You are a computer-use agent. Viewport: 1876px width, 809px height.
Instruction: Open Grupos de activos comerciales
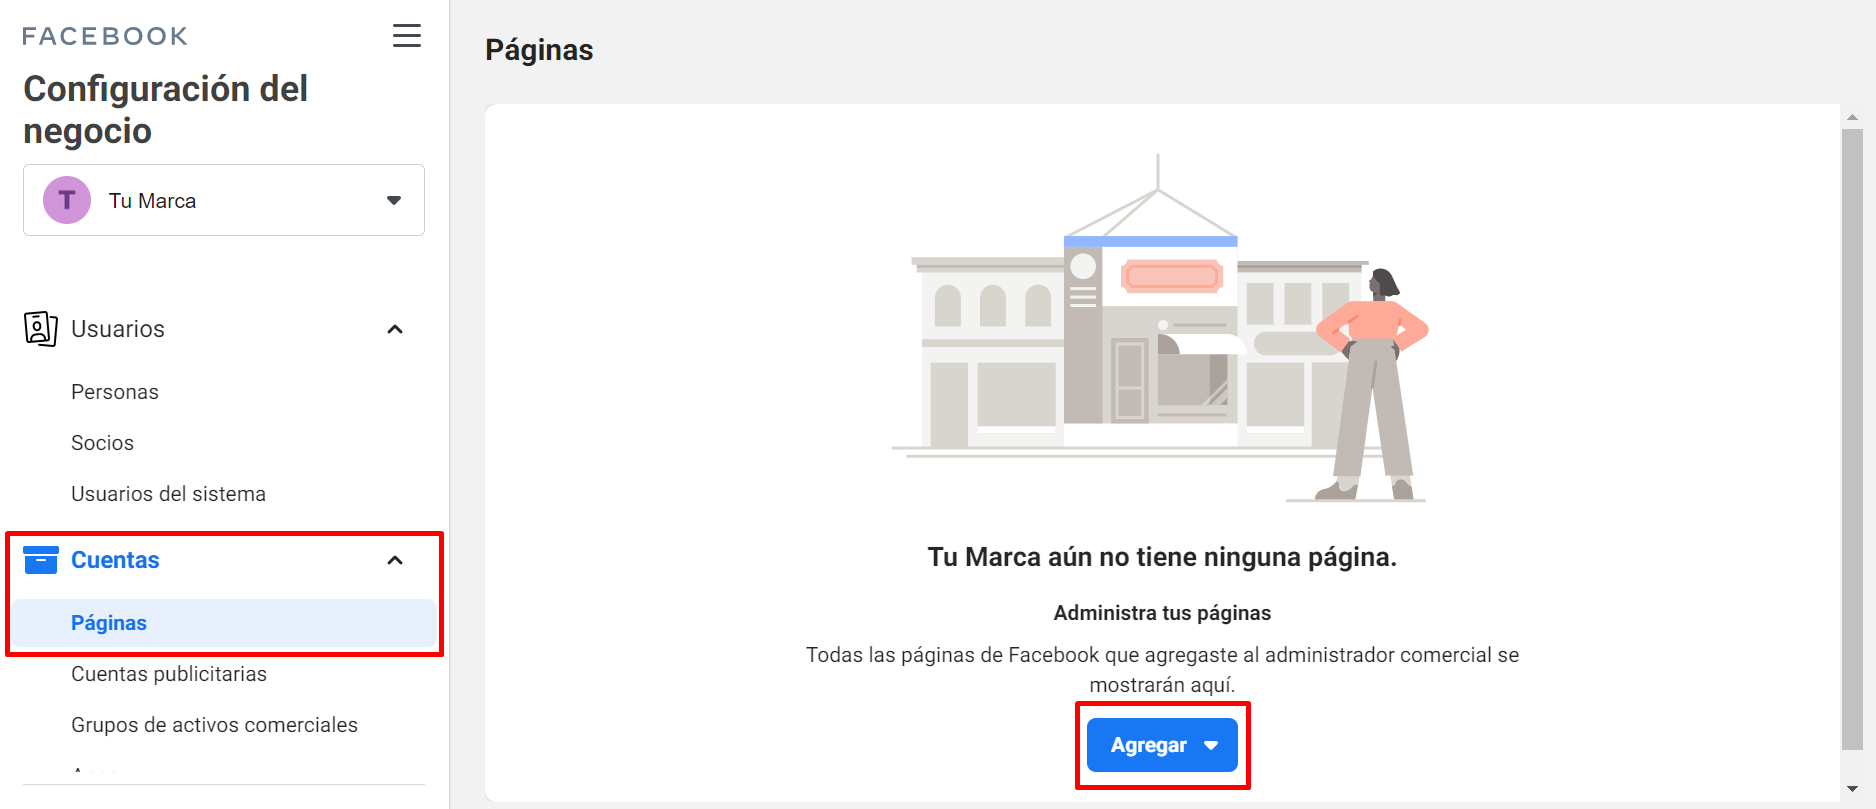tap(214, 725)
